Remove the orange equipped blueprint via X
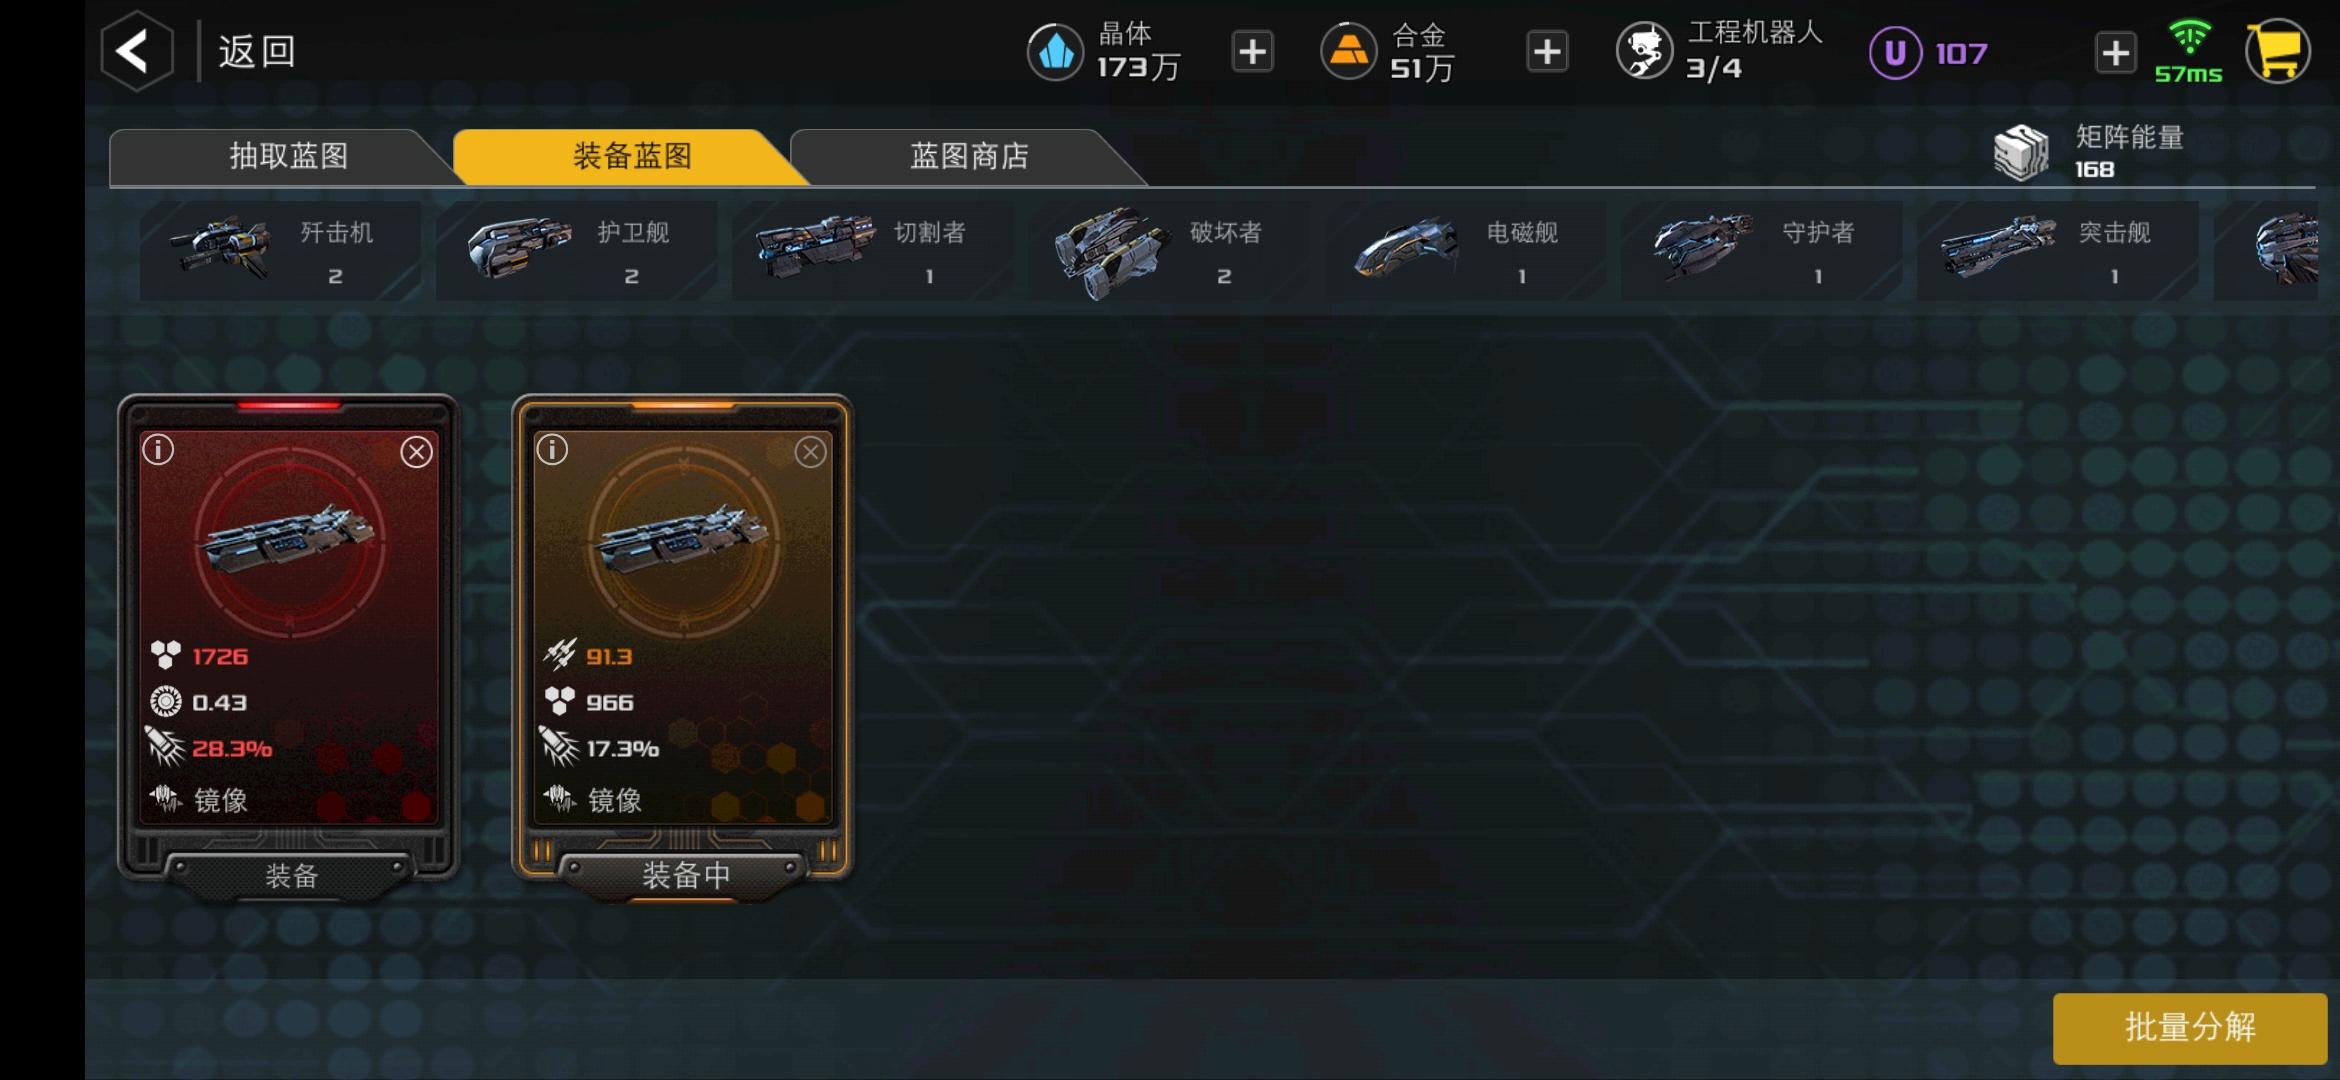 (x=810, y=452)
